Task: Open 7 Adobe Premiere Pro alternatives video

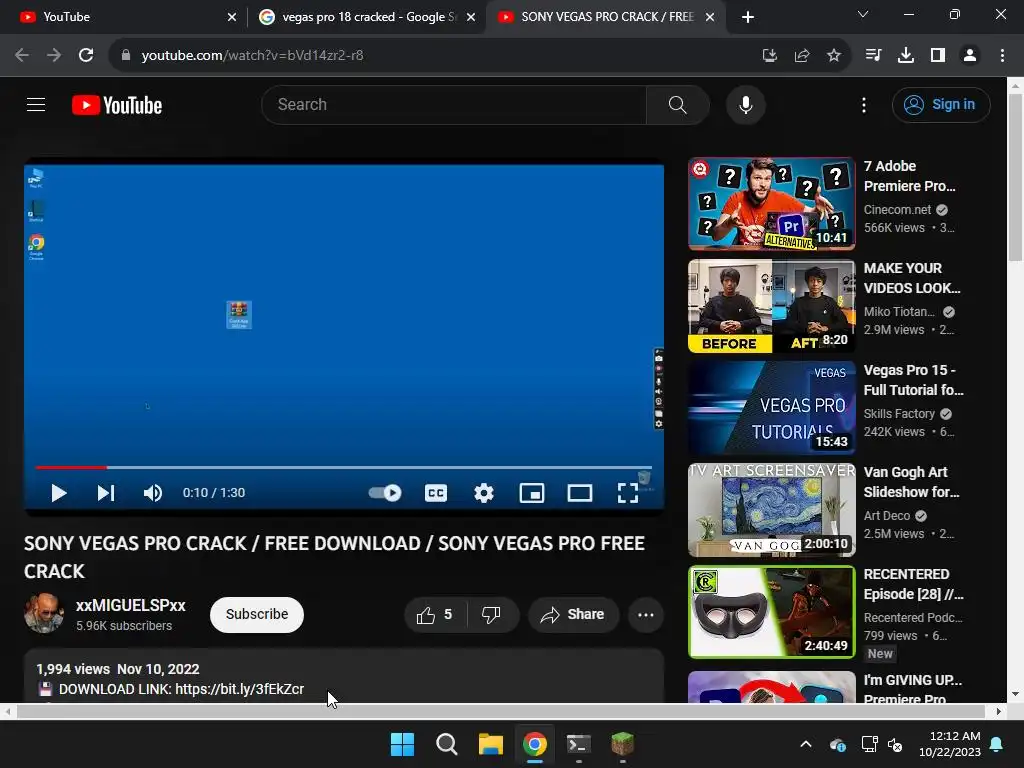Action: pos(771,204)
